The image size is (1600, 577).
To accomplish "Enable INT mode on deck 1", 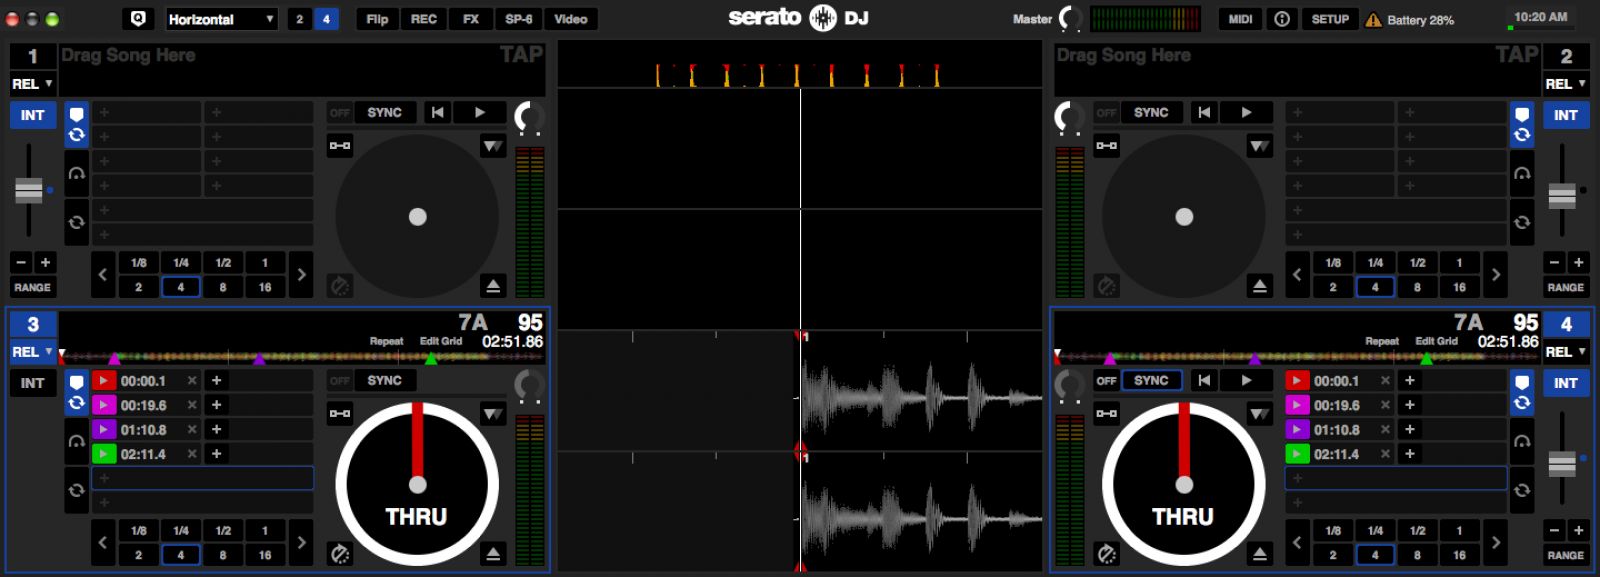I will [32, 115].
